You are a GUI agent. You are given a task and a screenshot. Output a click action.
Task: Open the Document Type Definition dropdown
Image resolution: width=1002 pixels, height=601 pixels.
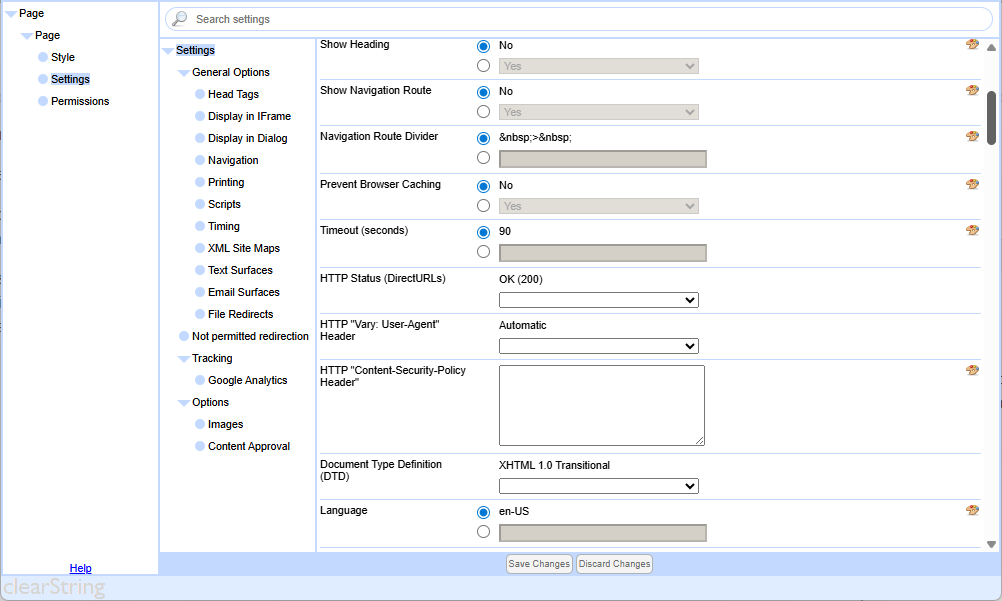pos(598,486)
